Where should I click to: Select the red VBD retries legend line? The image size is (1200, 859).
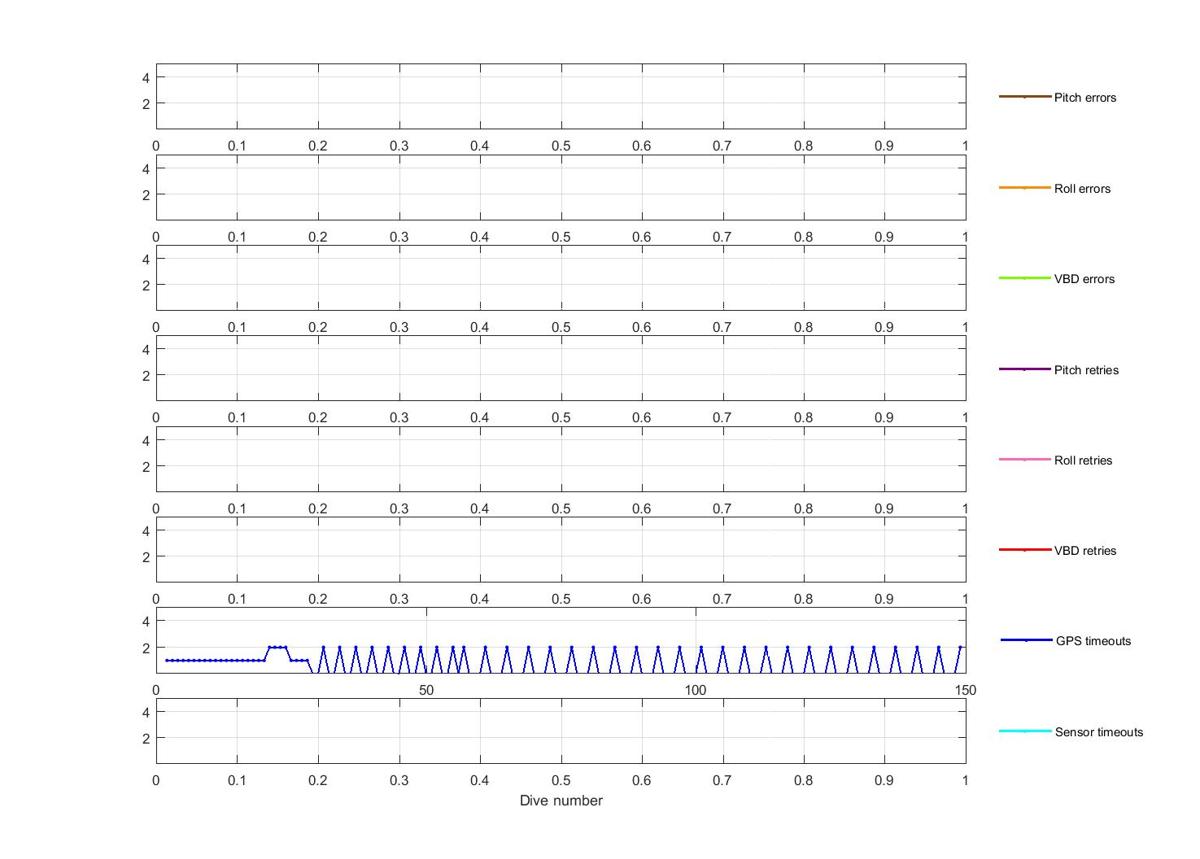(x=1025, y=550)
